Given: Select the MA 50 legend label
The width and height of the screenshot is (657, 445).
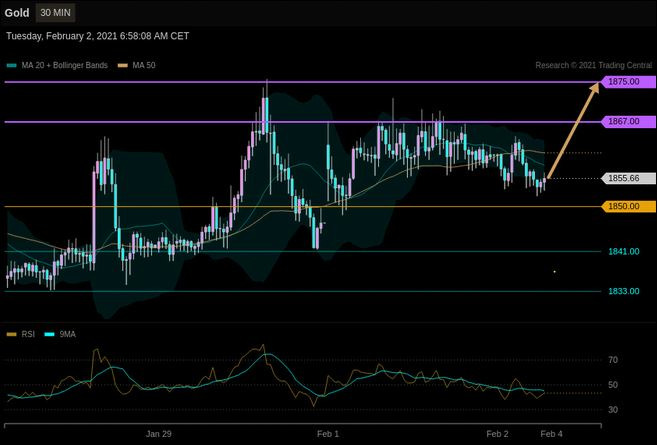Looking at the screenshot, I should (144, 65).
